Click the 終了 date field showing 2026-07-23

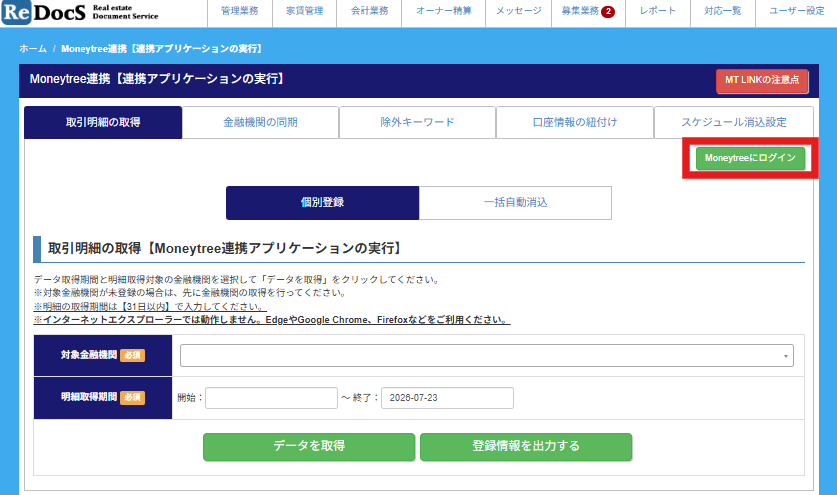point(447,398)
